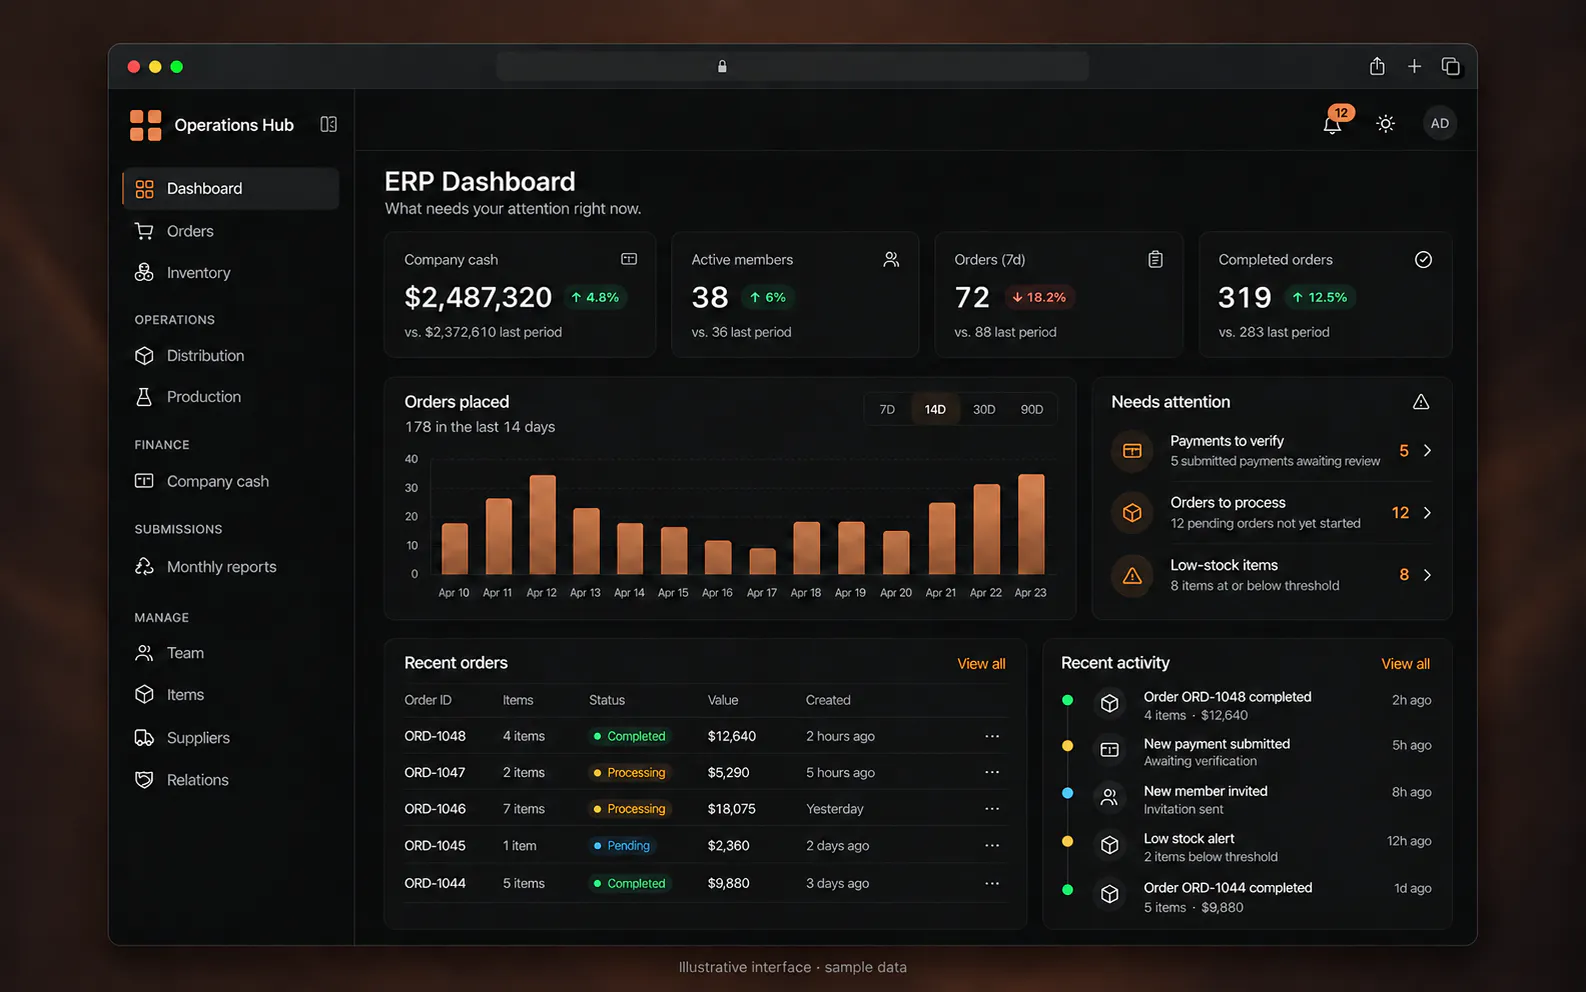Open the Distribution page

[x=231, y=356]
